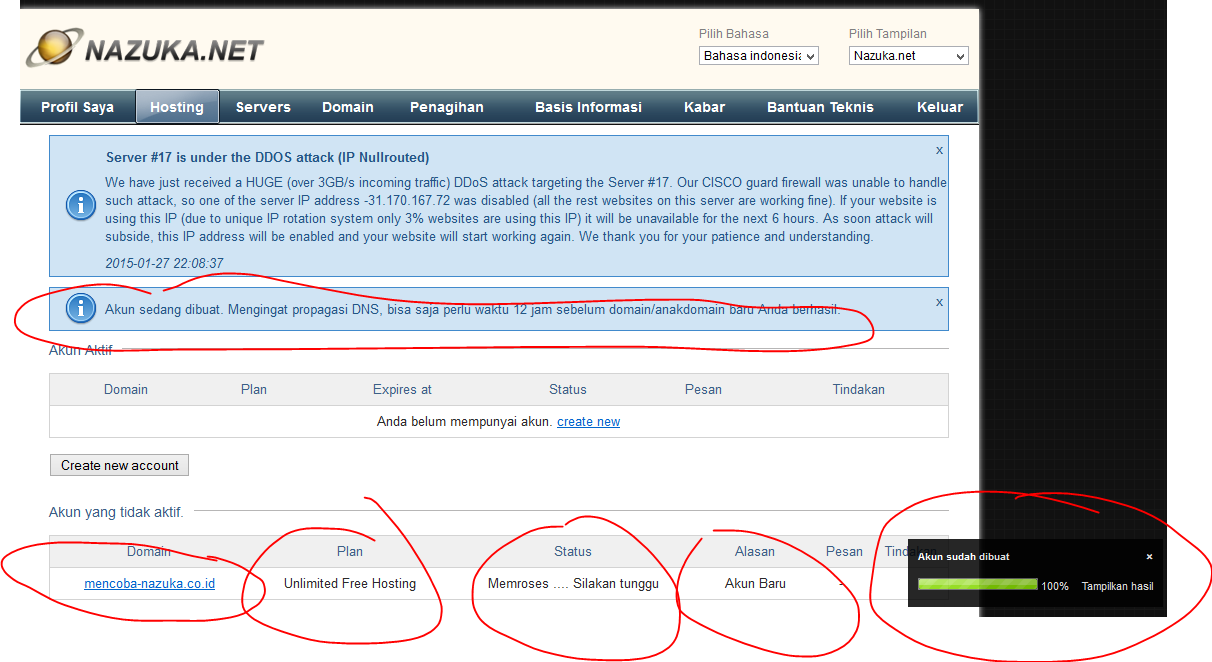
Task: Click the 'Alasan' column header
Action: (755, 551)
